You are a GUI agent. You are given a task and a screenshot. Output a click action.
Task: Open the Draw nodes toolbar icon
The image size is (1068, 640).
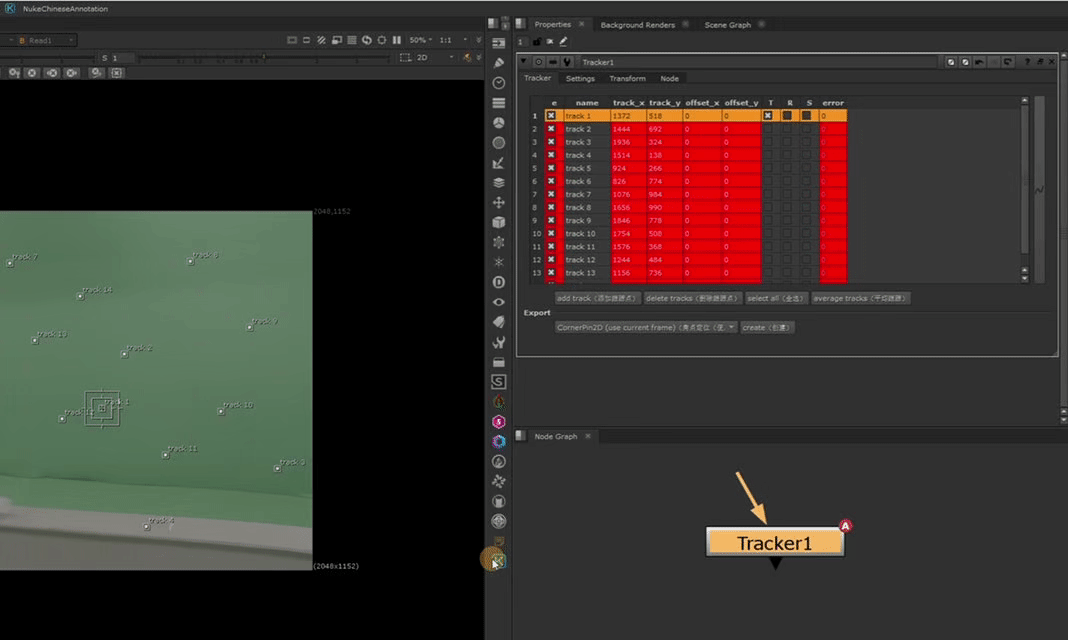point(499,63)
